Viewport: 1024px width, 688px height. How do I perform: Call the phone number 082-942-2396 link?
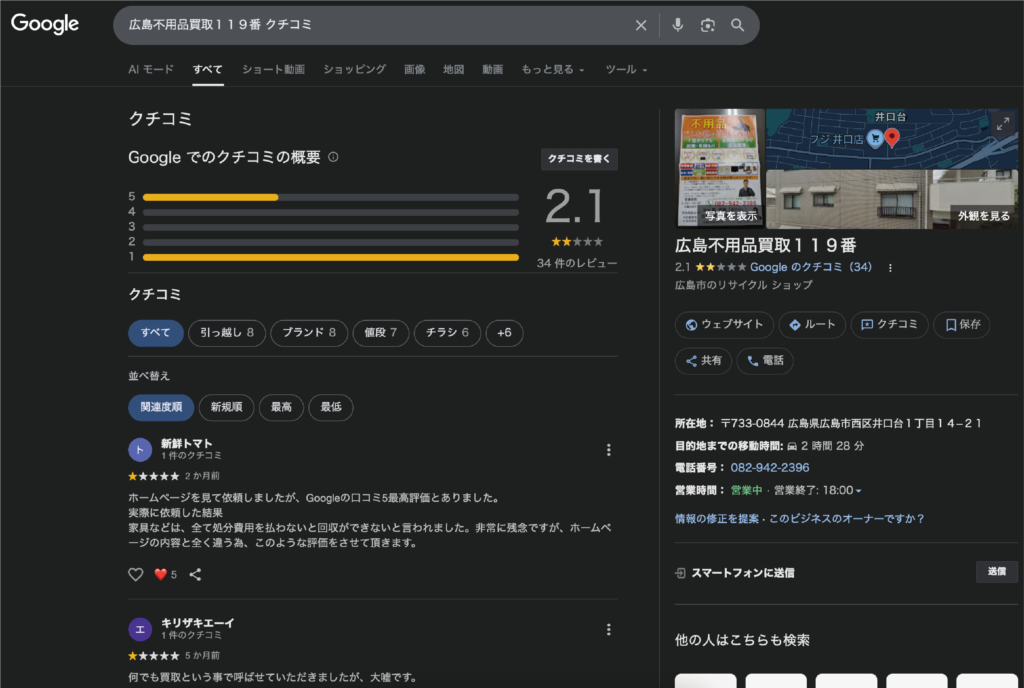pos(770,467)
